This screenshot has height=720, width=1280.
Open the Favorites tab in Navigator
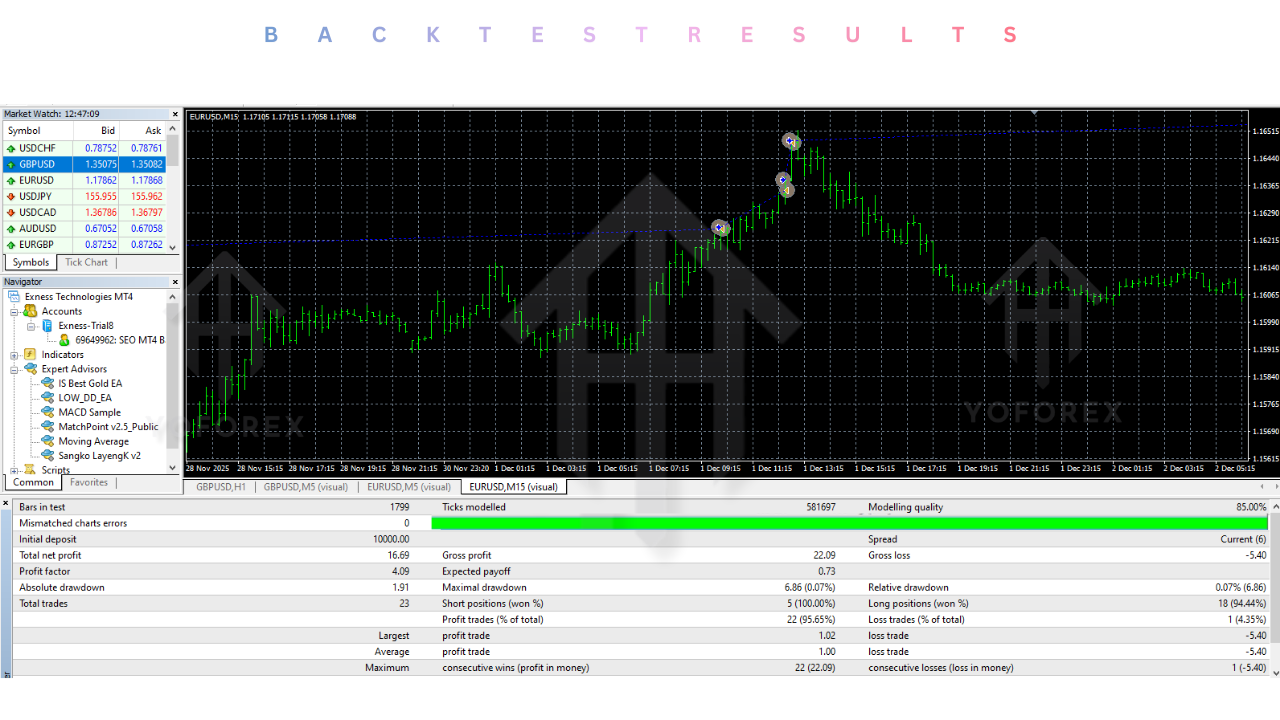pos(89,483)
